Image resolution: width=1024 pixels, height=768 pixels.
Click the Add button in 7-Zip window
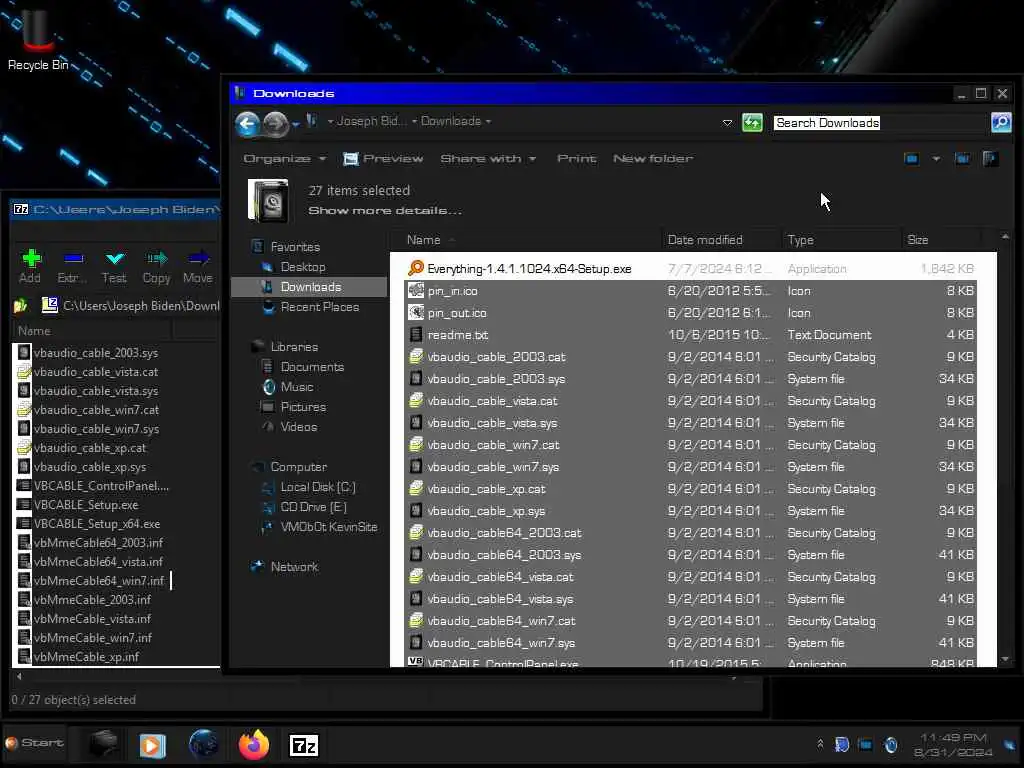30,267
